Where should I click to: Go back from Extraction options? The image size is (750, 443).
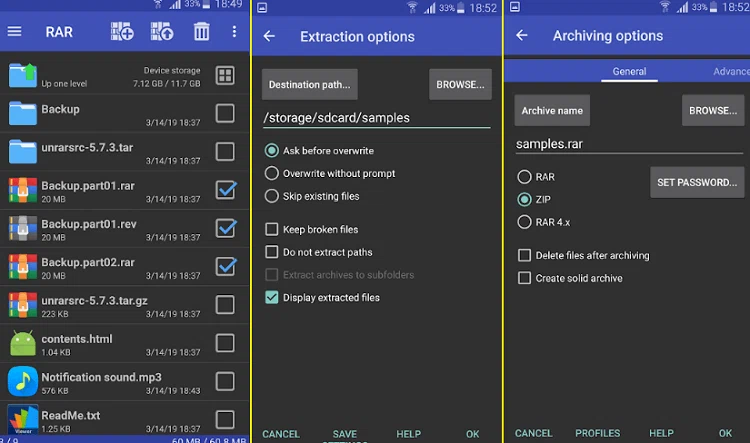(x=269, y=36)
